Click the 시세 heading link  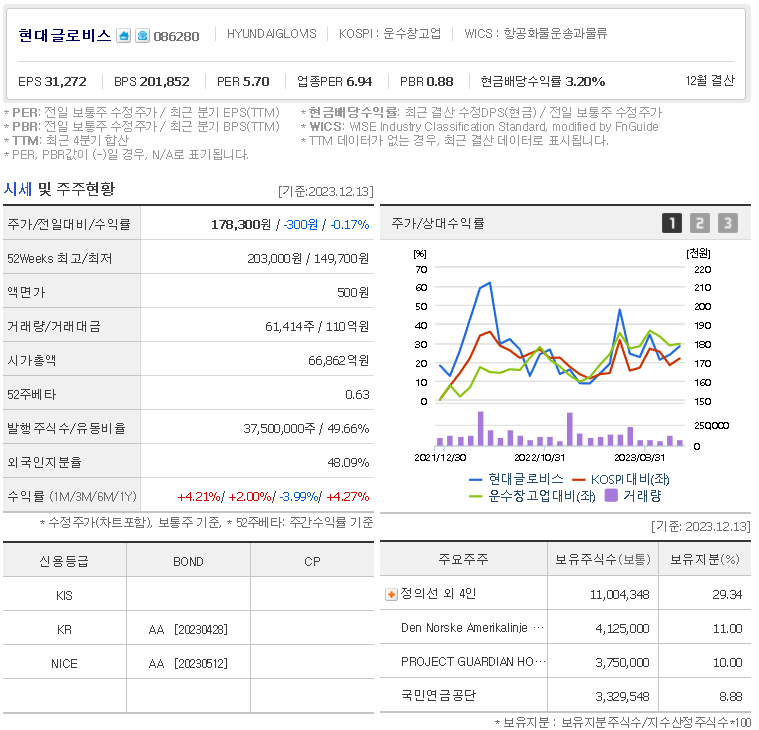click(18, 189)
